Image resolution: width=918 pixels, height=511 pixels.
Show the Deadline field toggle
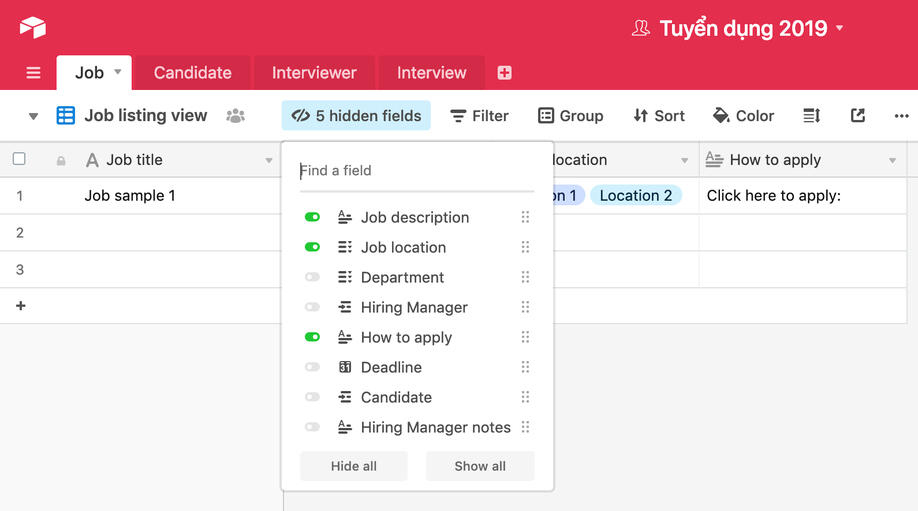coord(313,367)
